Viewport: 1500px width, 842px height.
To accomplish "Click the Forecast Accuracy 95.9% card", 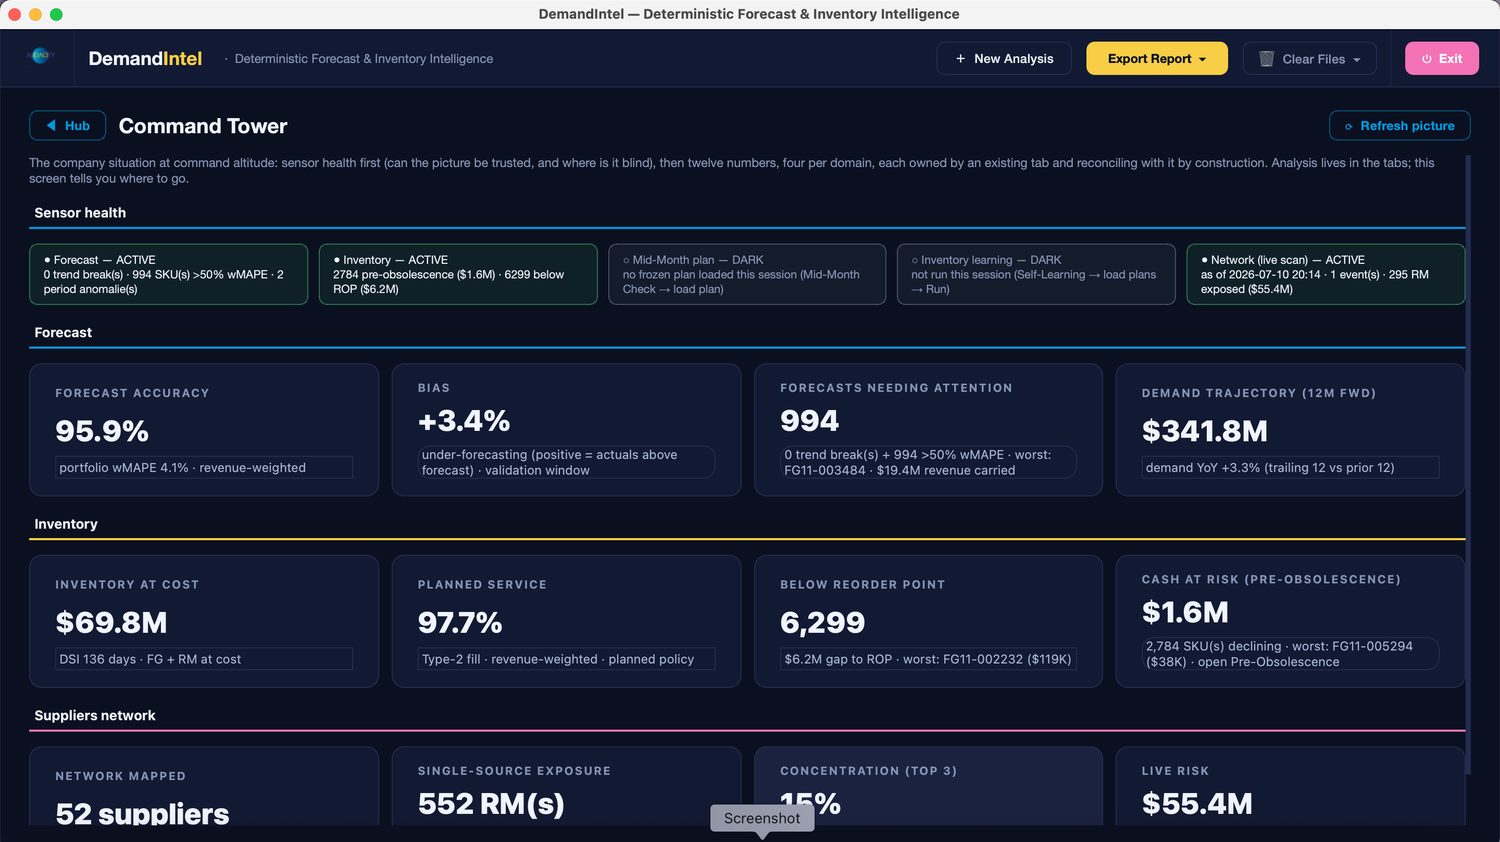I will click(204, 430).
